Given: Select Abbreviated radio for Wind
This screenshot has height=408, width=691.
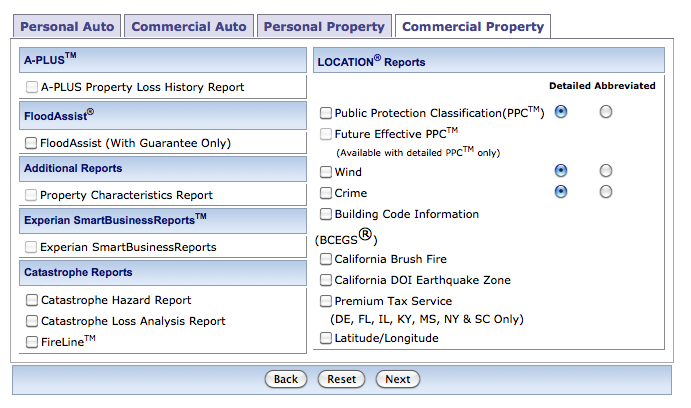Looking at the screenshot, I should click(x=606, y=171).
